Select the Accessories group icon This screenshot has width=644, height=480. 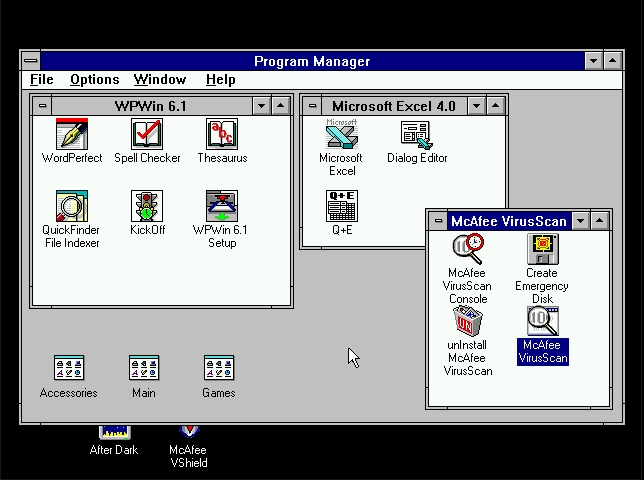(x=69, y=368)
